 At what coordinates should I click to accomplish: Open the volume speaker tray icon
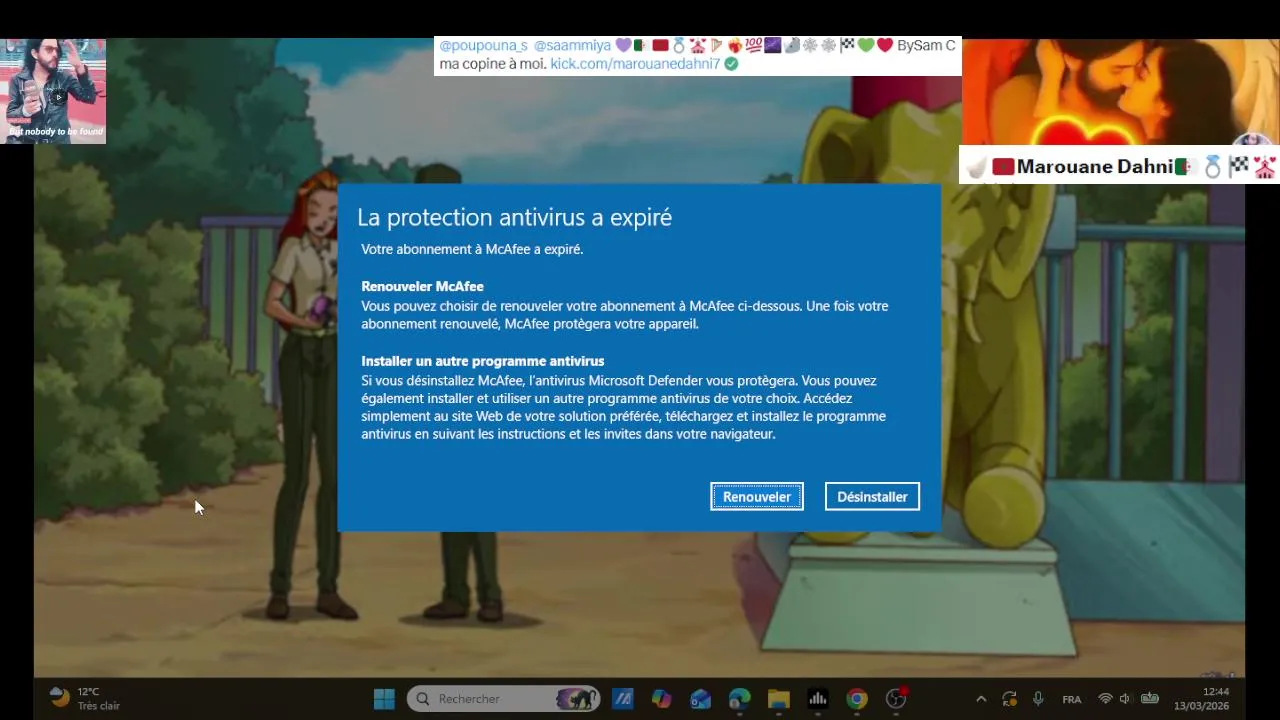(x=1125, y=699)
